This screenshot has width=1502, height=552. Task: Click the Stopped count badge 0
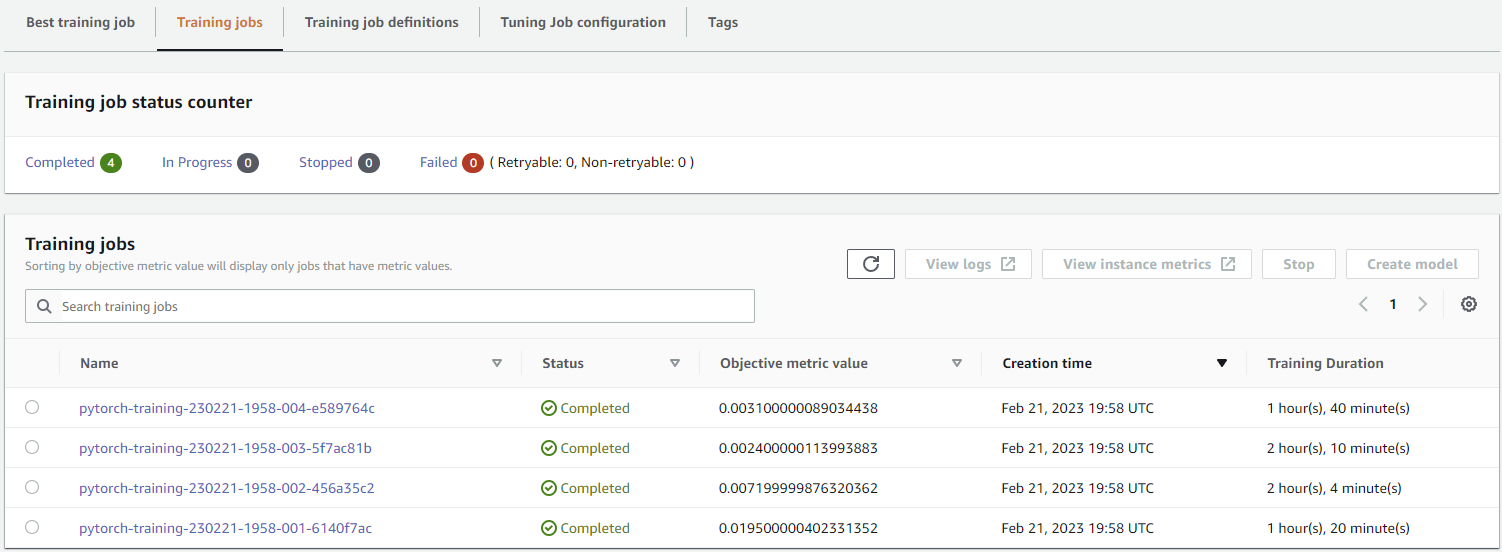pyautogui.click(x=369, y=163)
